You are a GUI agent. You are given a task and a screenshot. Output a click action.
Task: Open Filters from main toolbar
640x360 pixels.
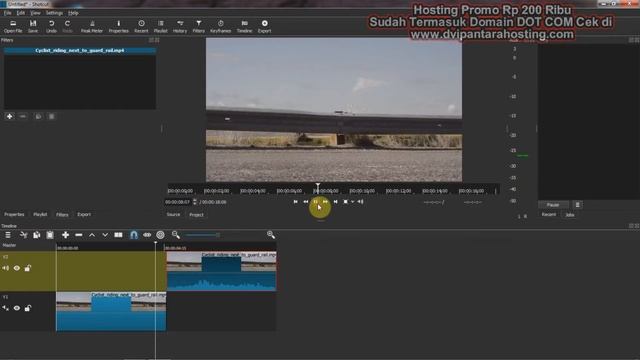point(199,27)
